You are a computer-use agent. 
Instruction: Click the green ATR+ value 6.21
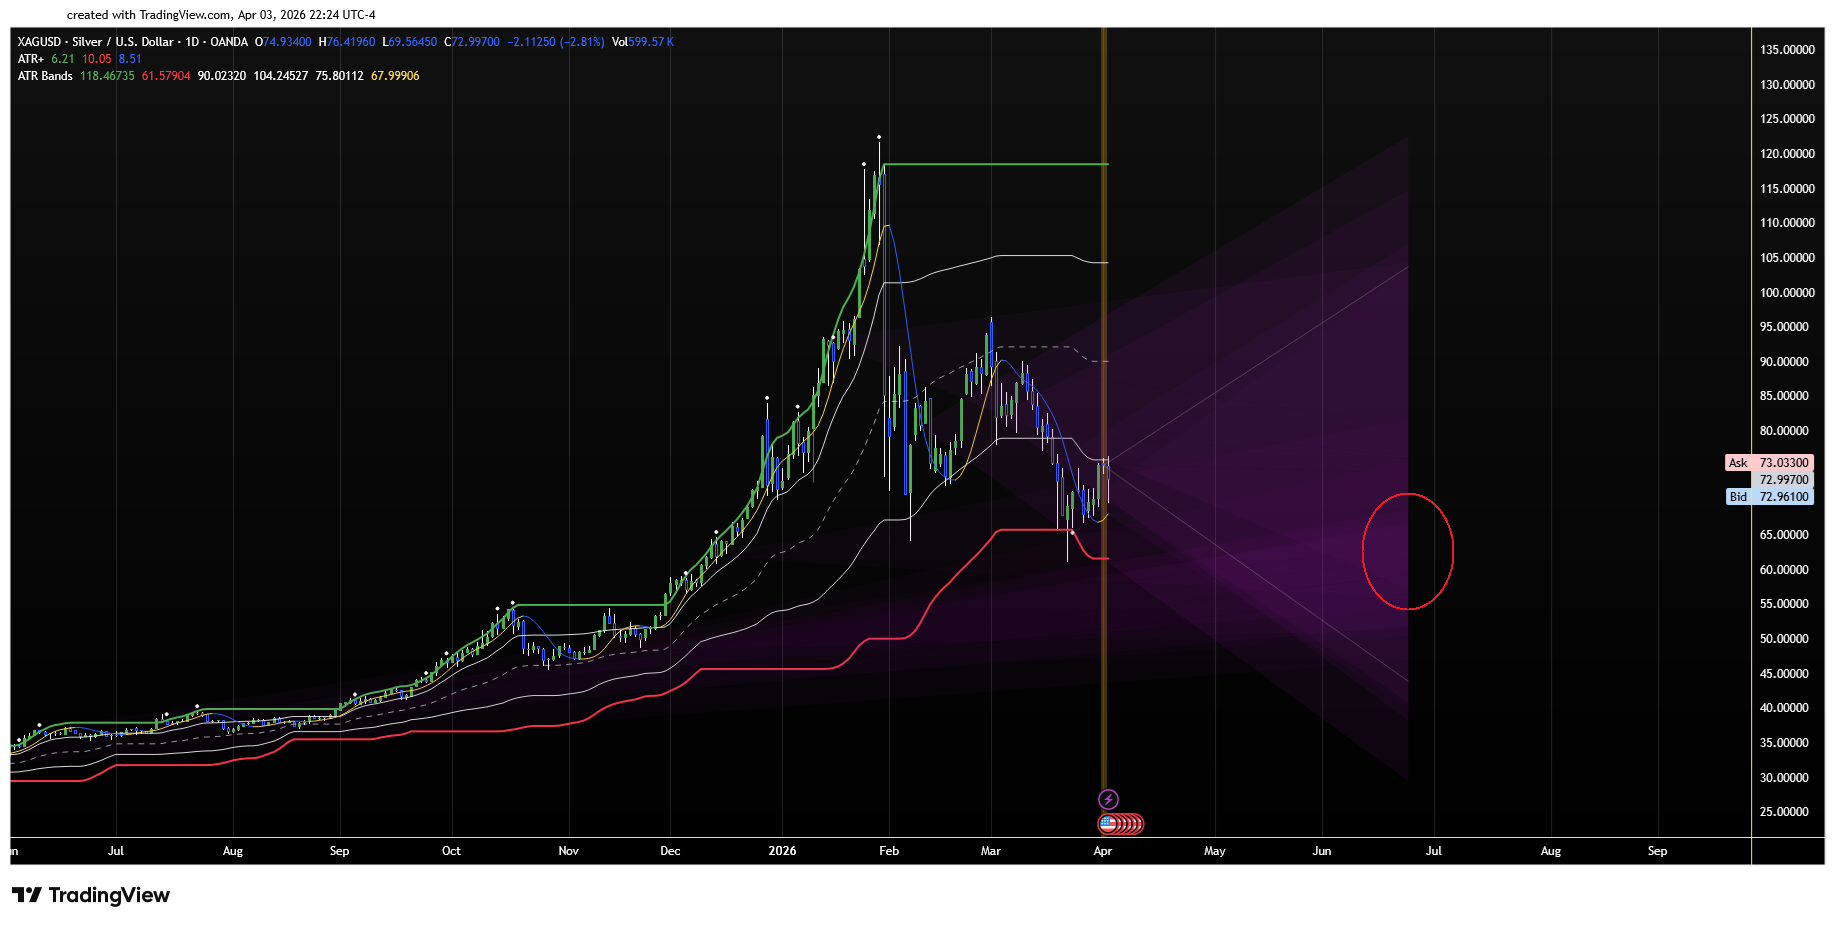pyautogui.click(x=63, y=59)
